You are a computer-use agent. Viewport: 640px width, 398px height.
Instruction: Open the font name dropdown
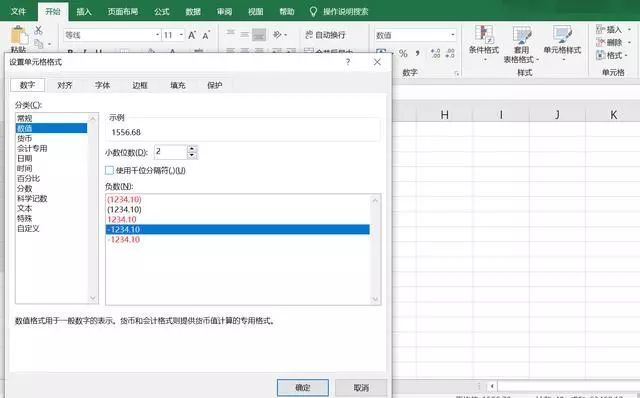(158, 35)
